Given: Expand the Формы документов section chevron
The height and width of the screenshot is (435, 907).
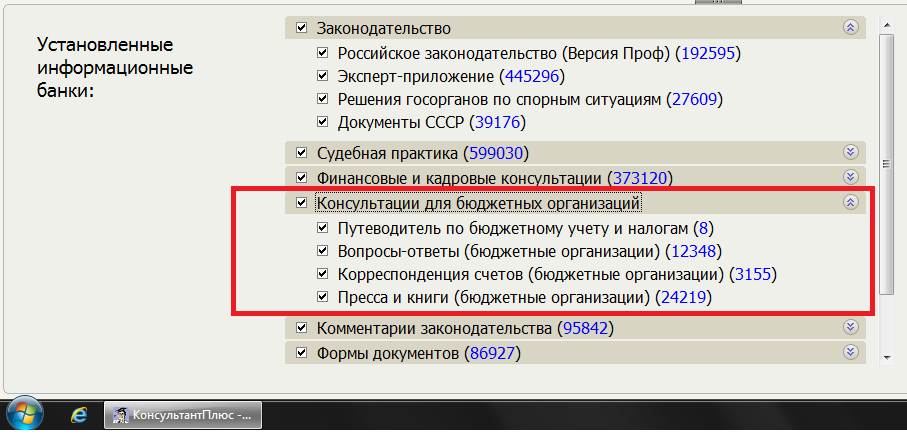Looking at the screenshot, I should [850, 351].
